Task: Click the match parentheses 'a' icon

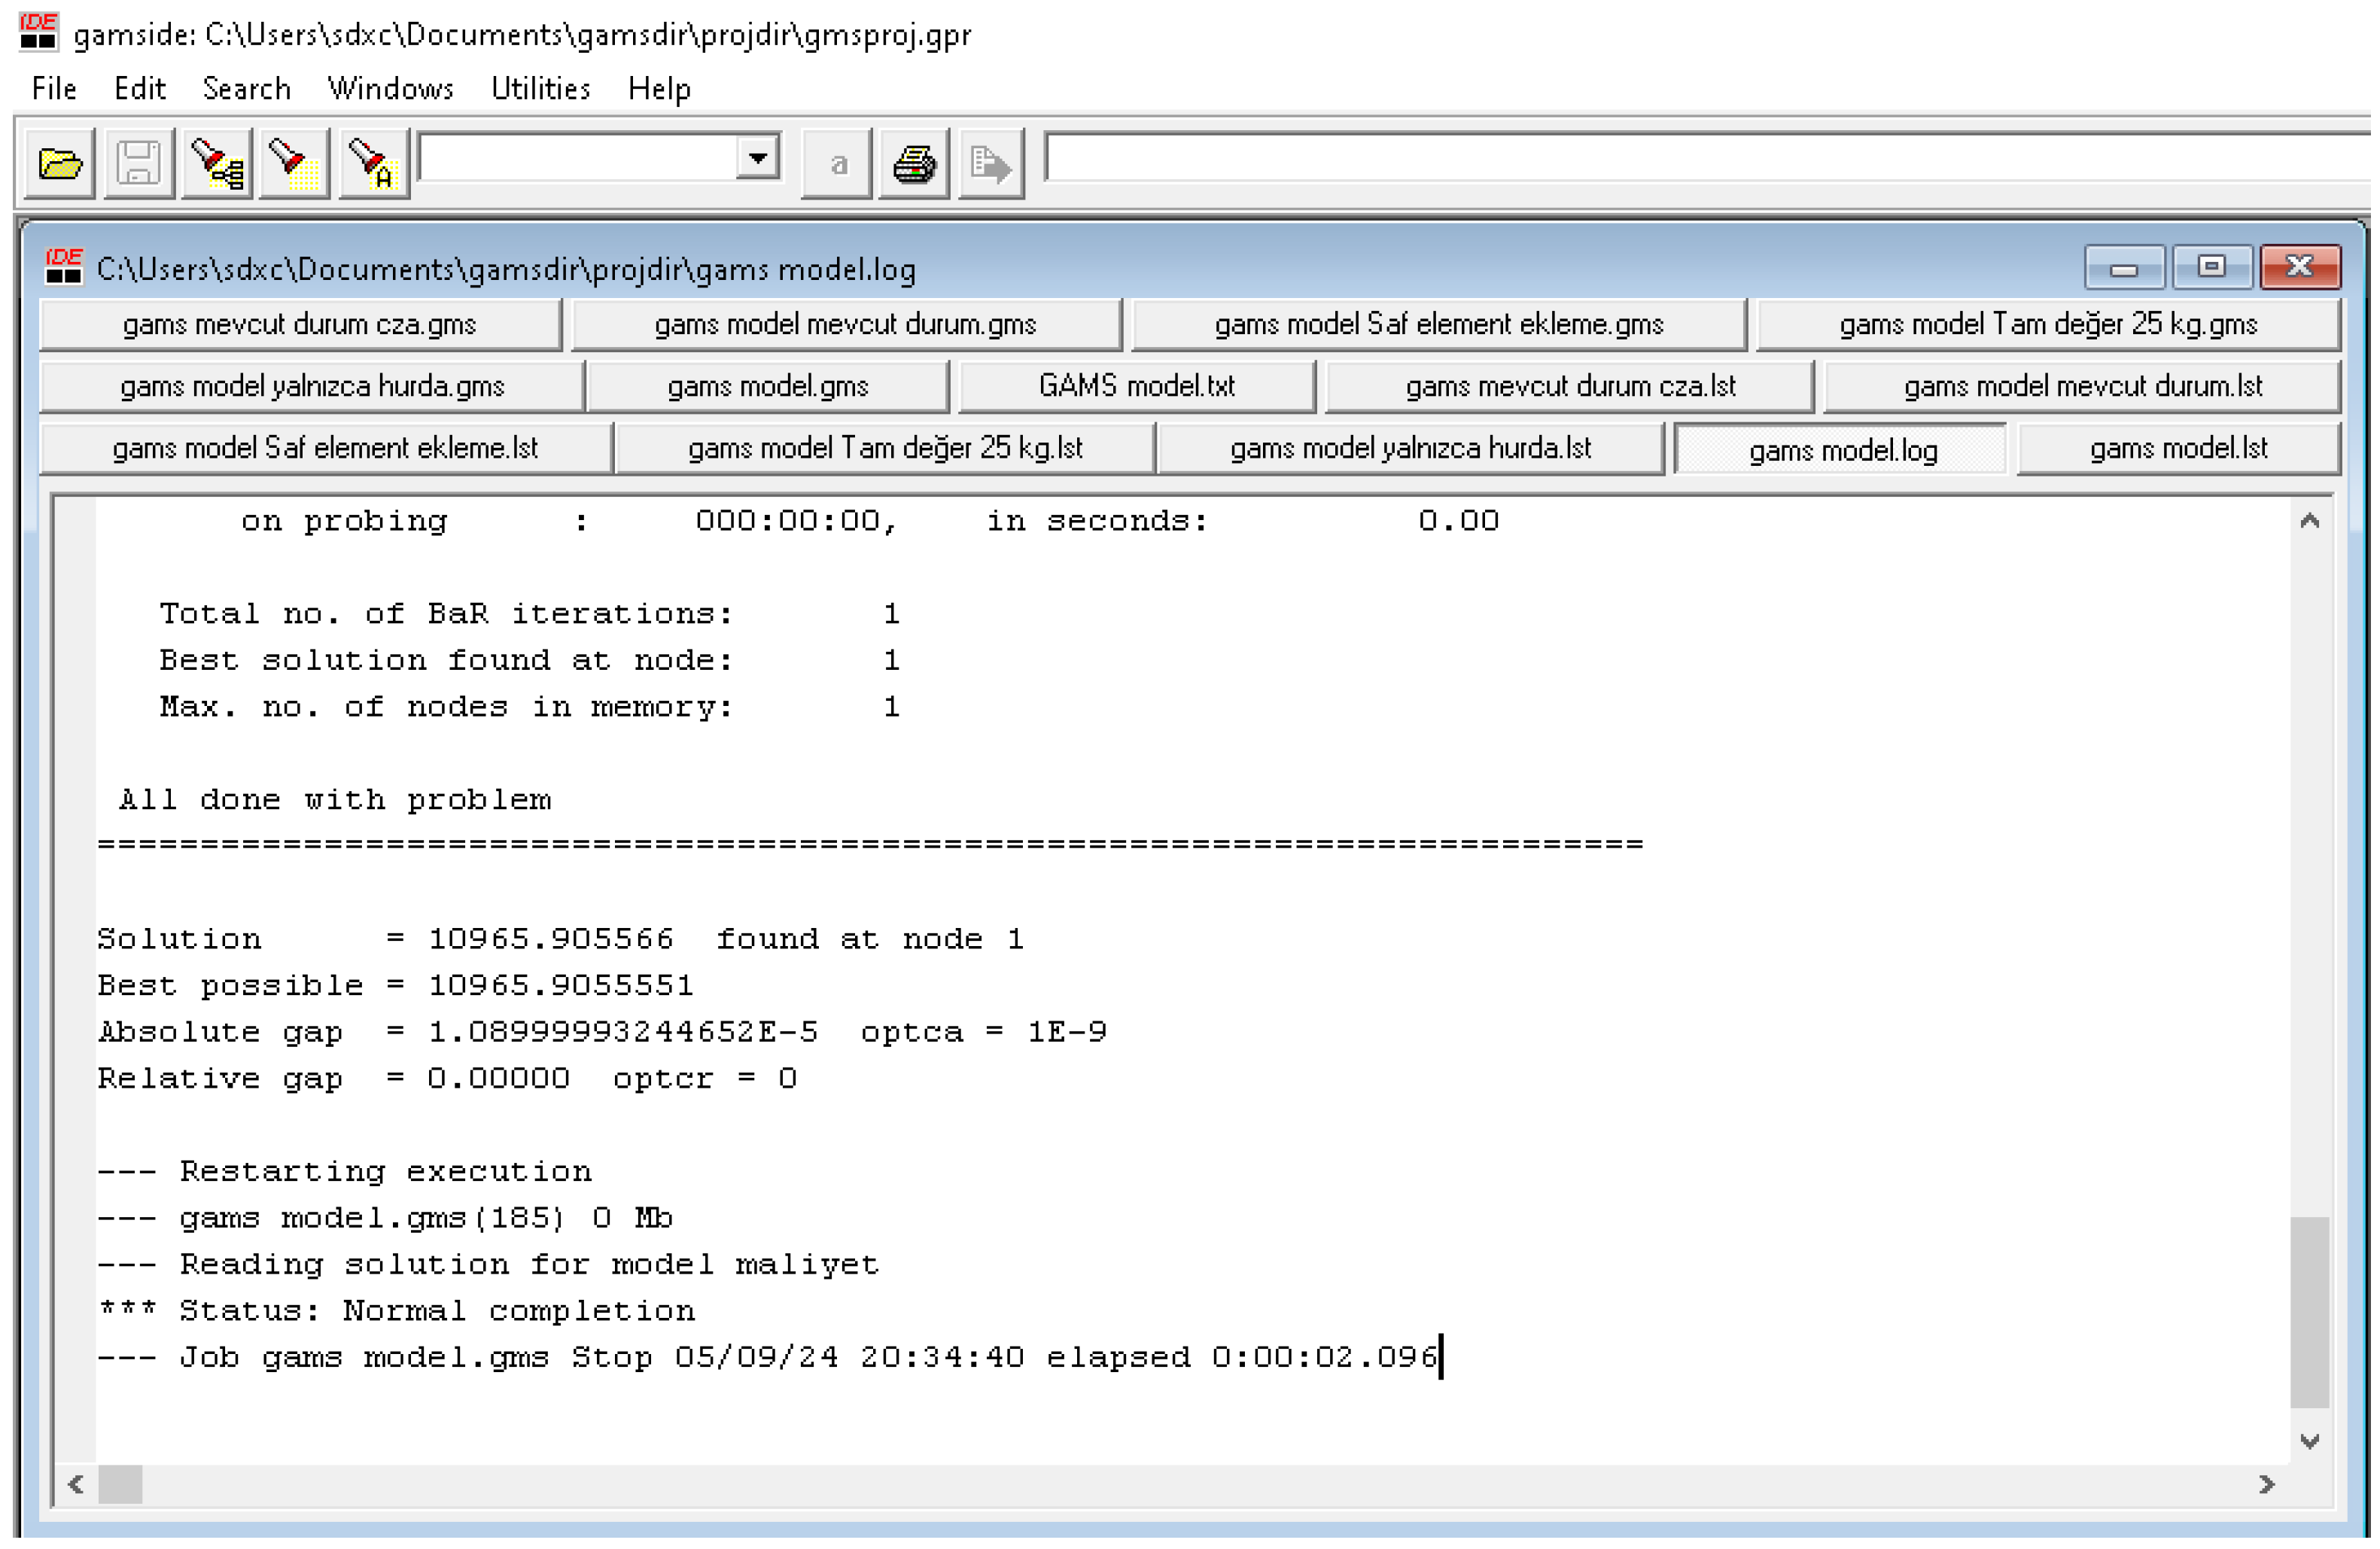Action: click(x=837, y=163)
